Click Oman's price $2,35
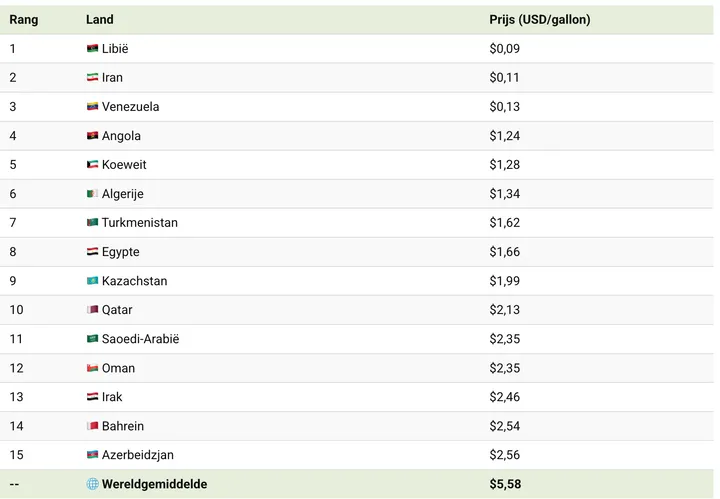Screen dimensions: 720x499 tap(504, 368)
